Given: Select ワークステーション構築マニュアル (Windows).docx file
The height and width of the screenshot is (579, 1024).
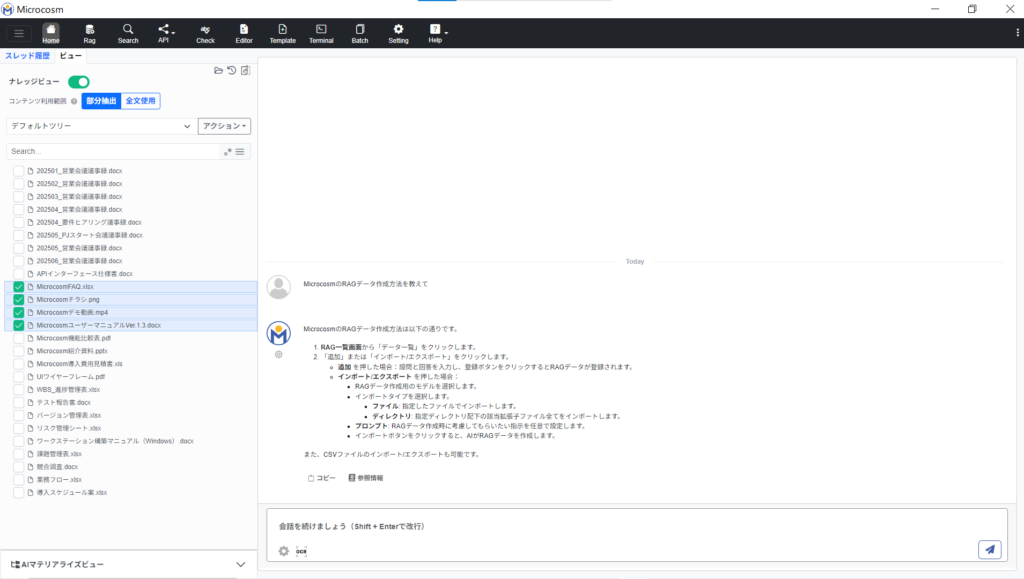Looking at the screenshot, I should [x=115, y=441].
